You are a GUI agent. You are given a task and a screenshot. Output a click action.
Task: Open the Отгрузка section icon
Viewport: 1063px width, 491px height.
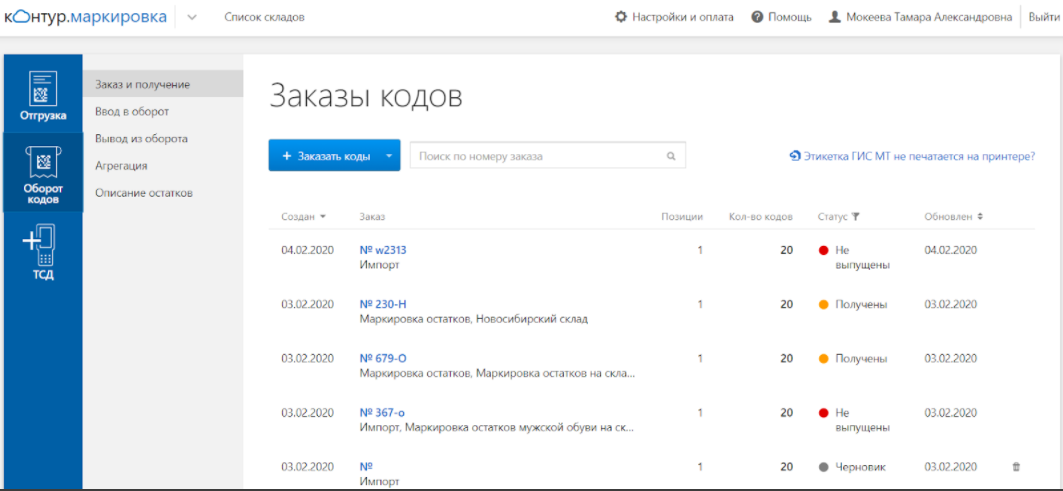(x=43, y=88)
